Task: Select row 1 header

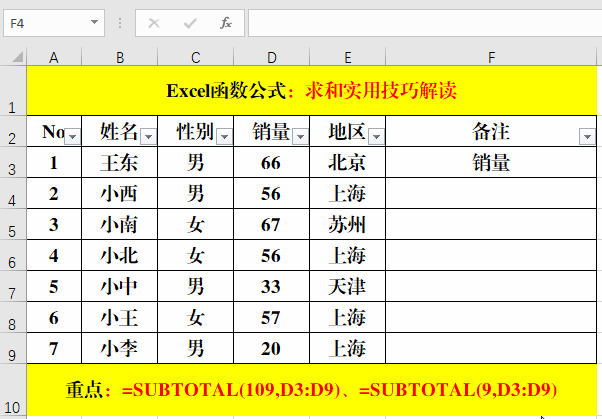Action: [x=13, y=91]
